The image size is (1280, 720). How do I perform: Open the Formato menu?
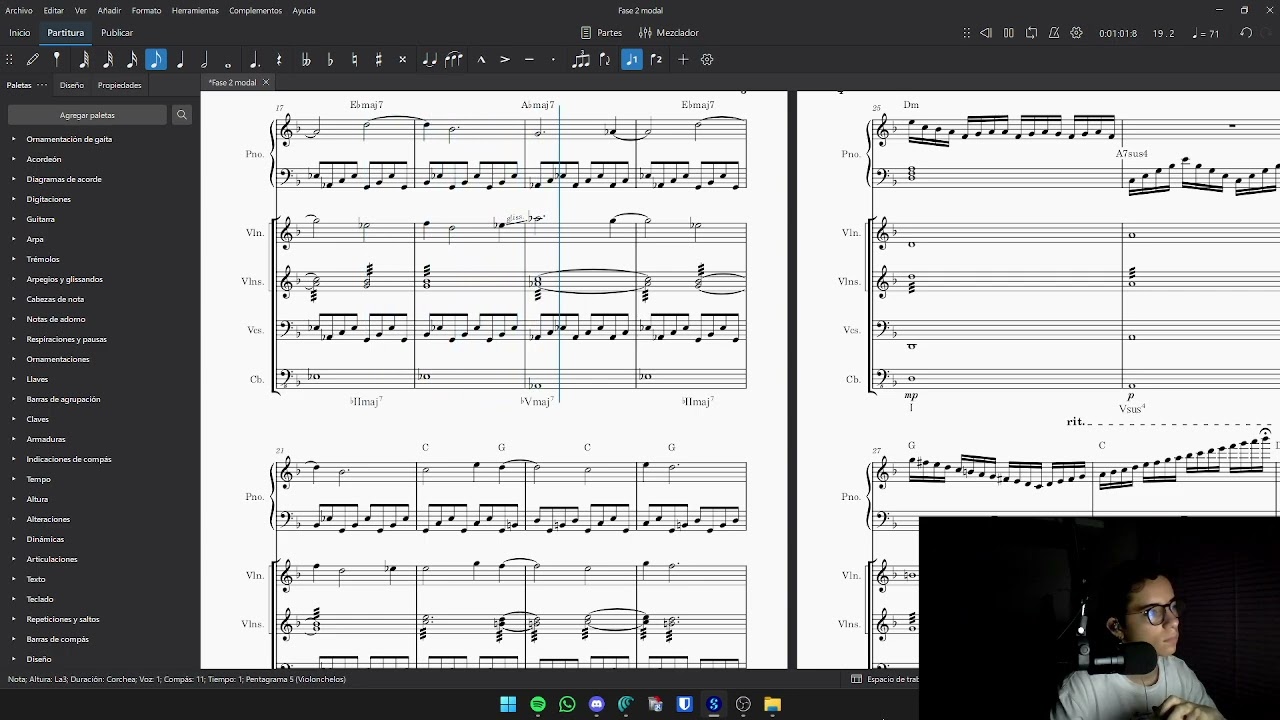point(146,11)
